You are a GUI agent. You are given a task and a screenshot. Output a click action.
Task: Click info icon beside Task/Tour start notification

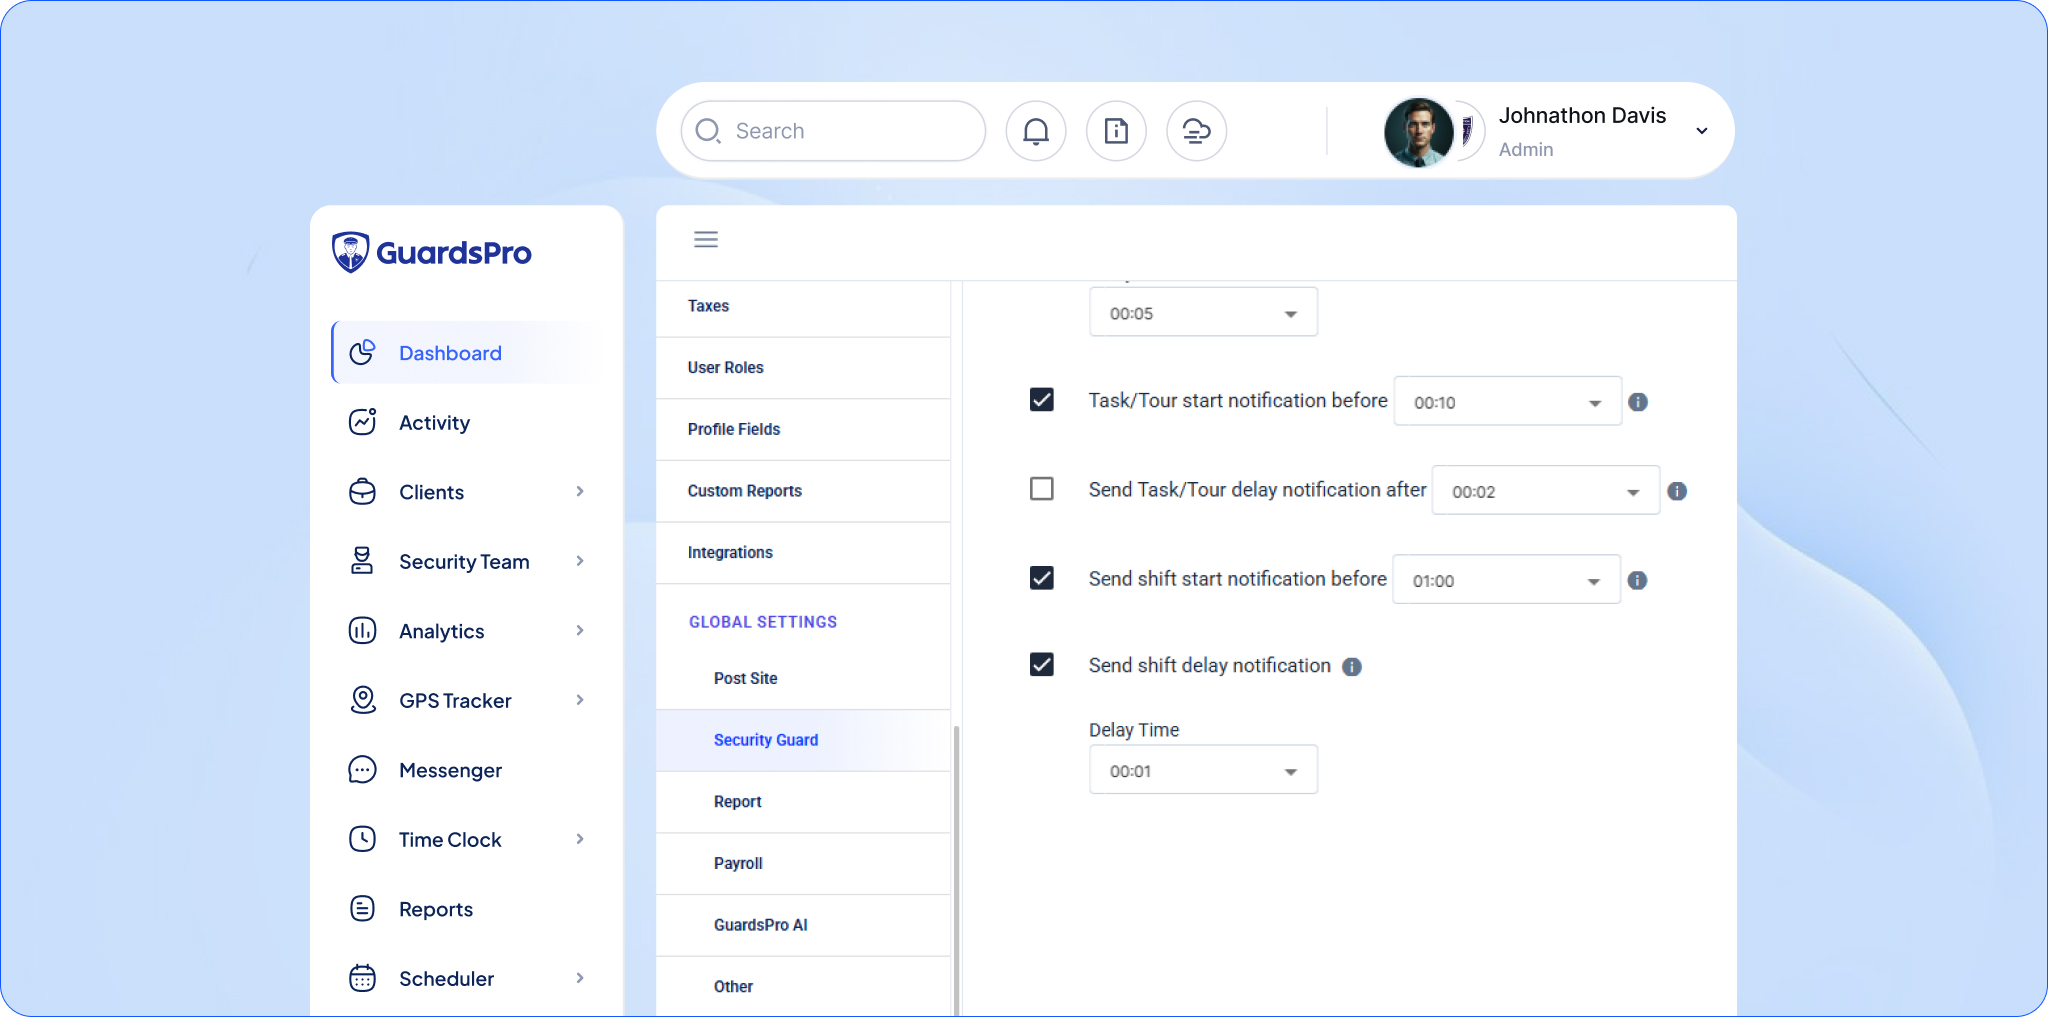(x=1638, y=402)
